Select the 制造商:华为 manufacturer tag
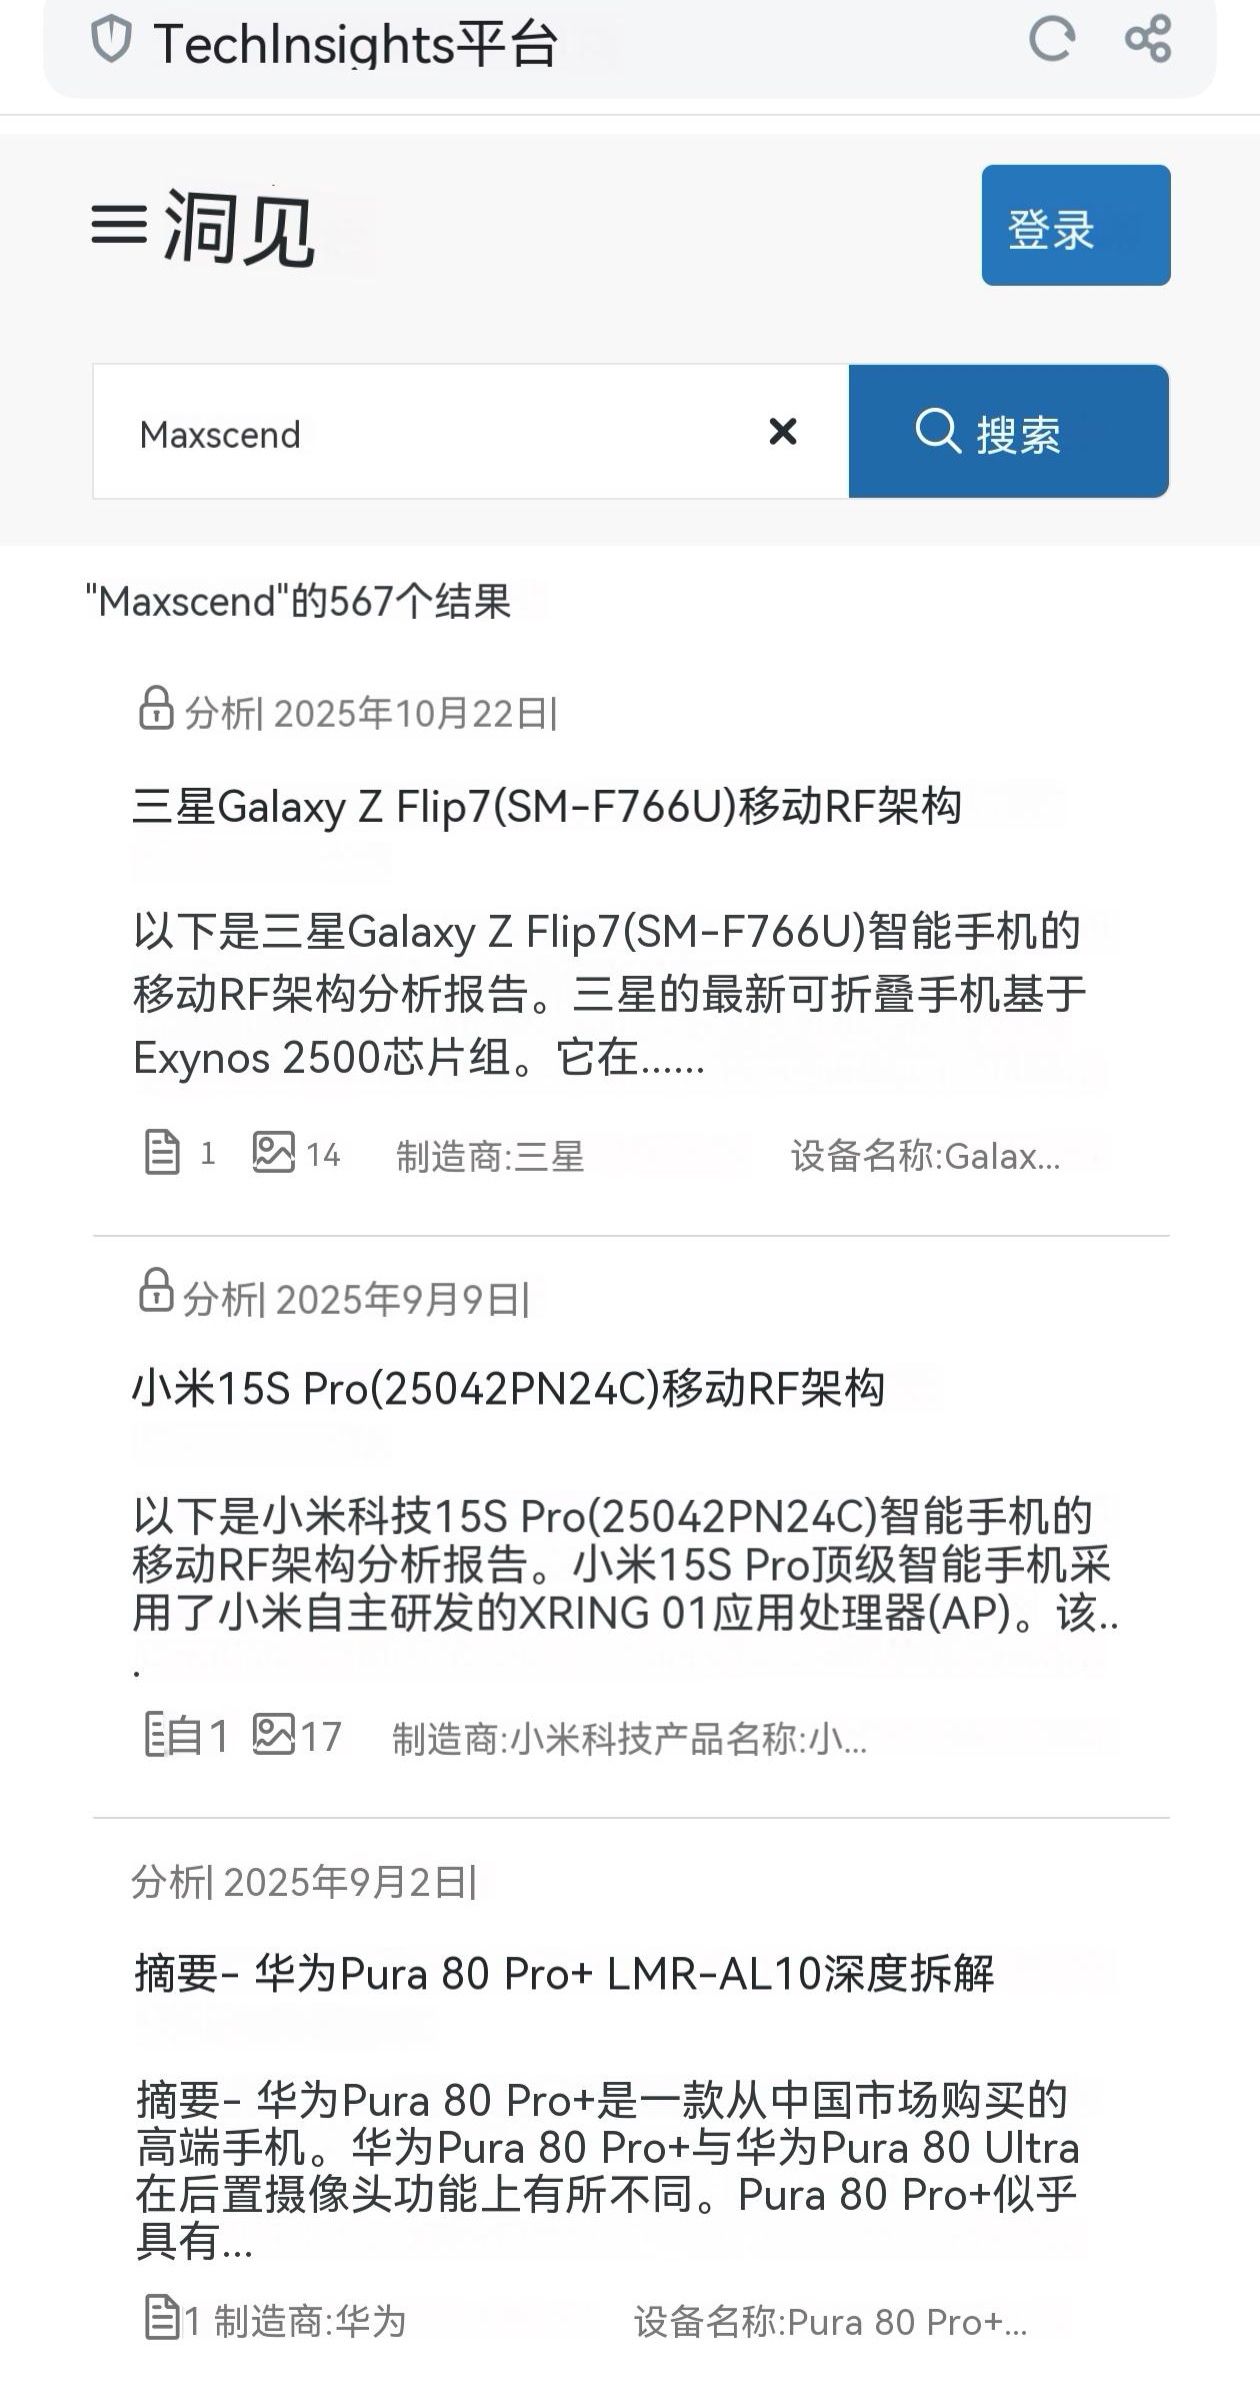 point(310,2321)
